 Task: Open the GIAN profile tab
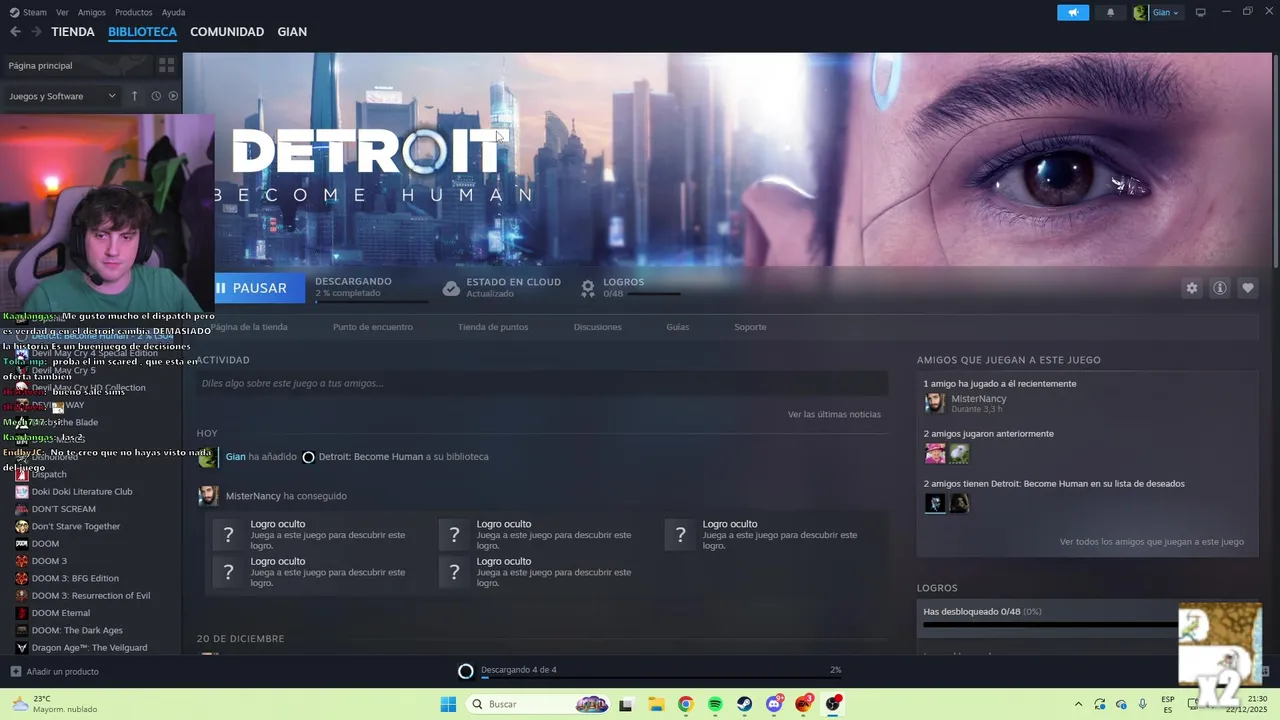pyautogui.click(x=292, y=32)
